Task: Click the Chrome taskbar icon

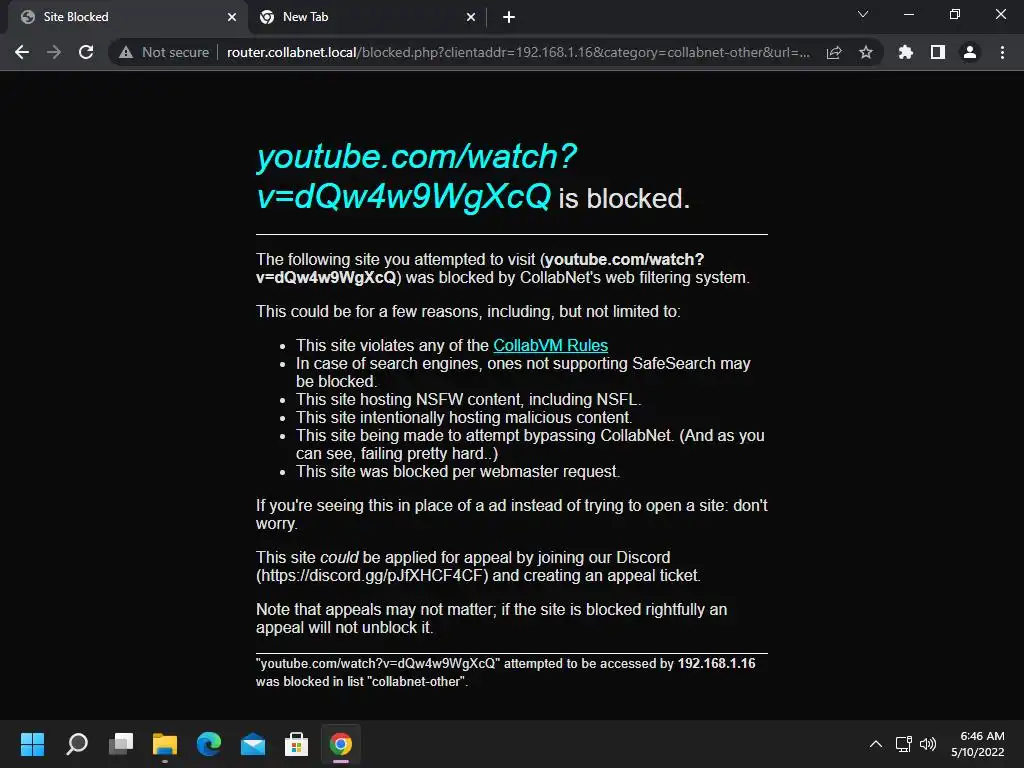Action: (340, 744)
